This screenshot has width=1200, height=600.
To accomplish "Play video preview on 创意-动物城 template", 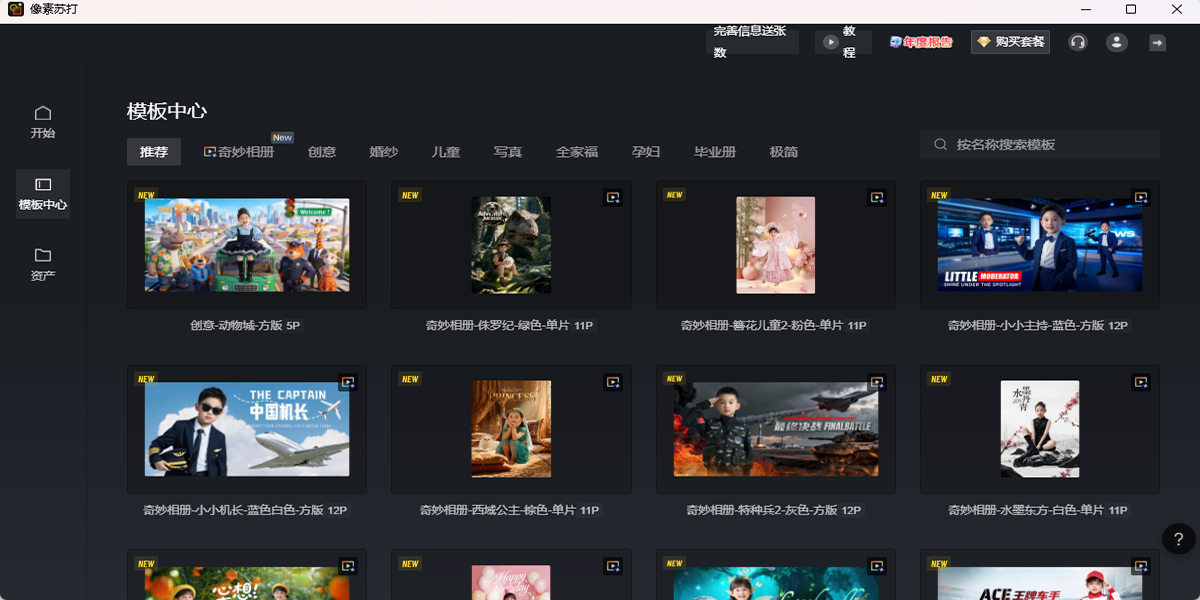I will point(349,198).
